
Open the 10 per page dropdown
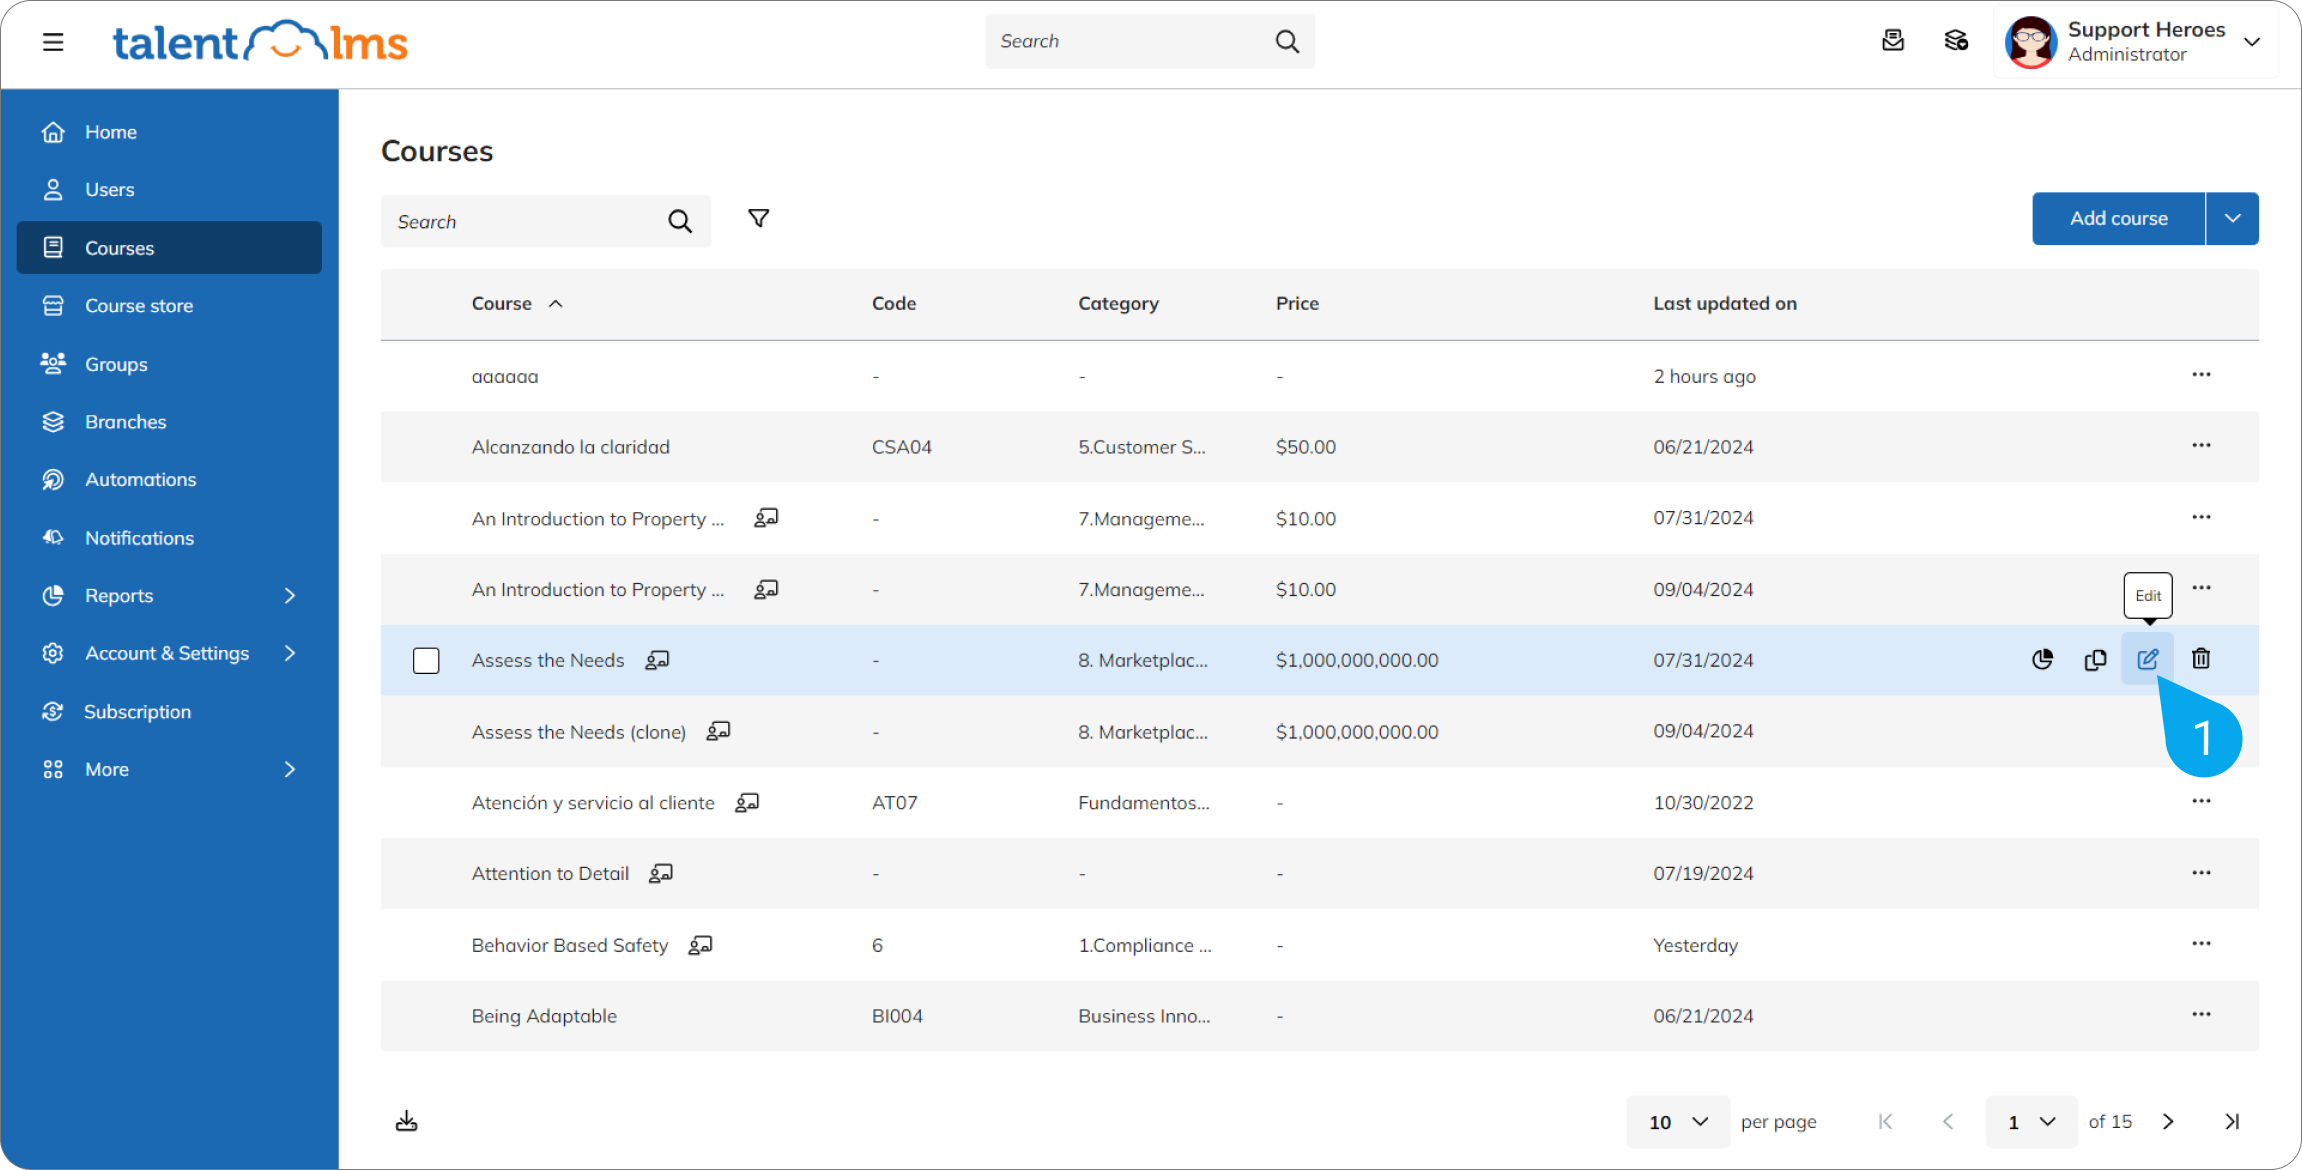pos(1678,1122)
